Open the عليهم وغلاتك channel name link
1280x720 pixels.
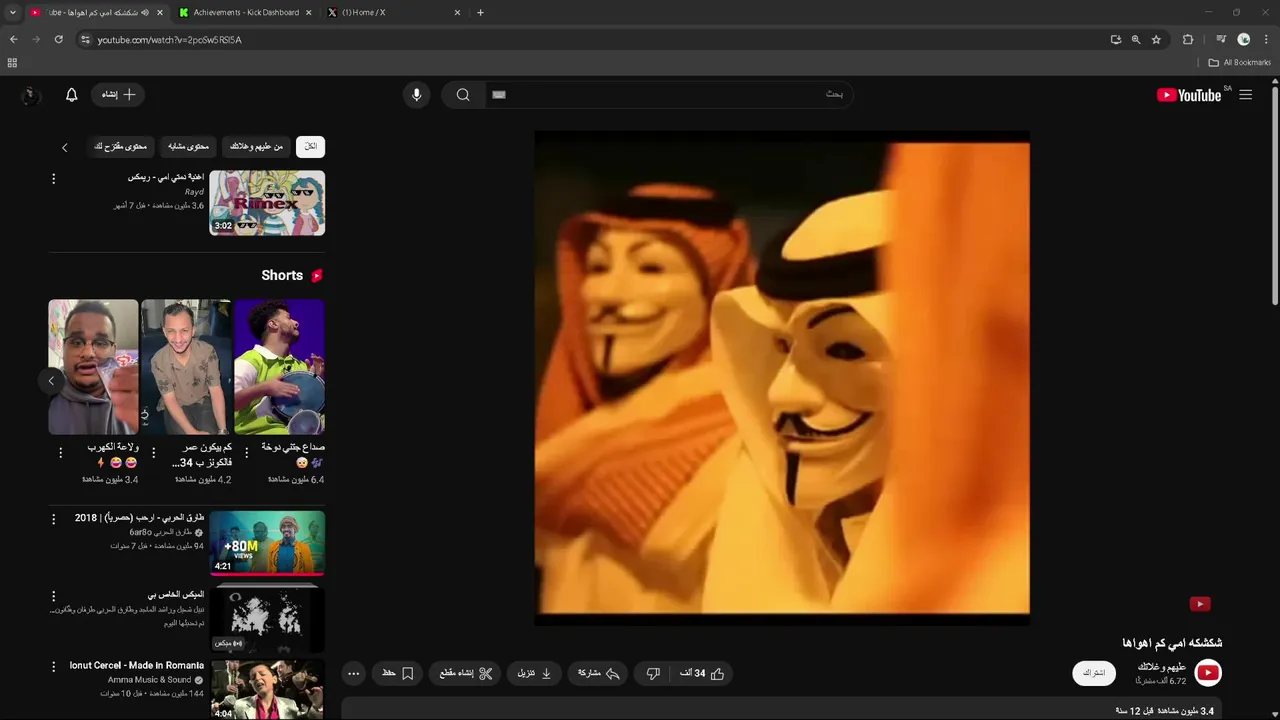click(x=1162, y=667)
